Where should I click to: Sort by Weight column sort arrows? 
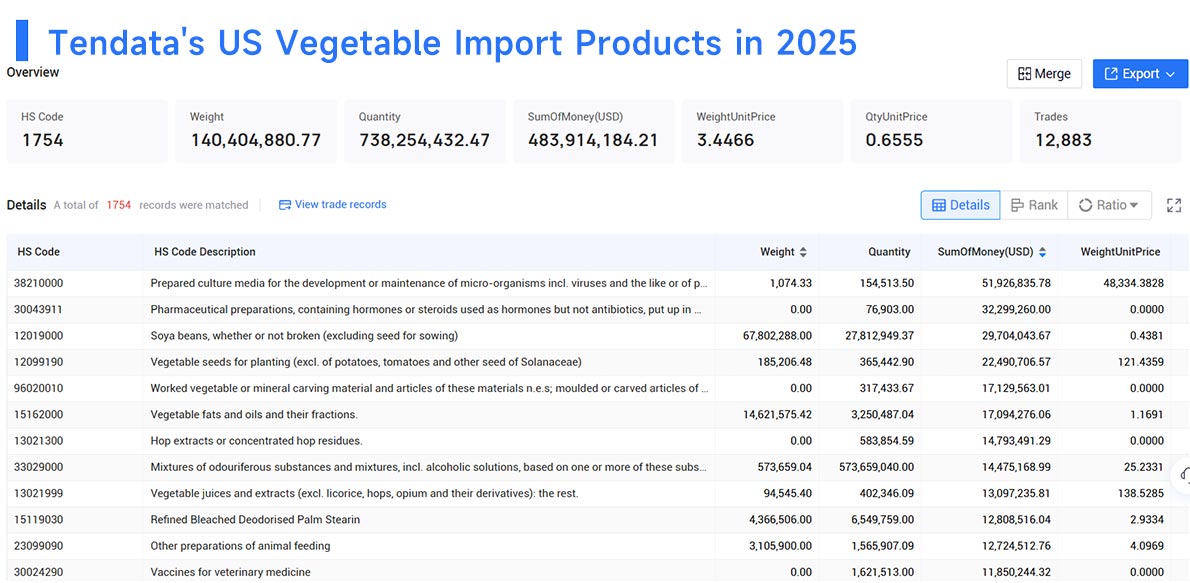click(x=803, y=252)
